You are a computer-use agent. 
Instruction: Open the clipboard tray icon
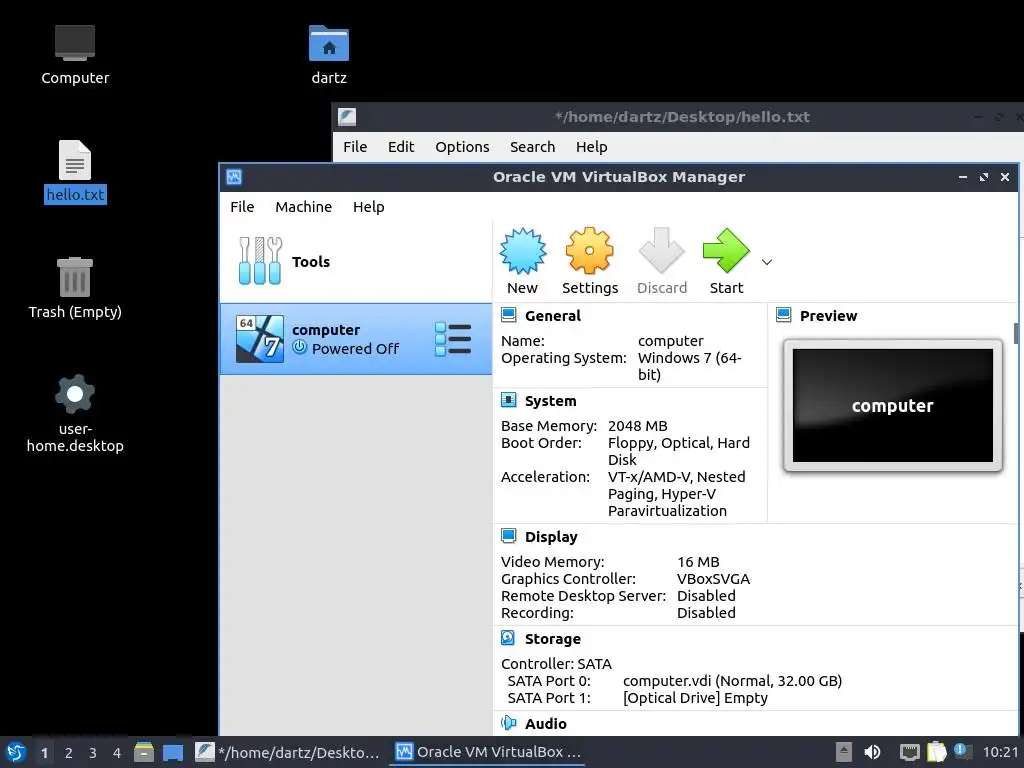pyautogui.click(x=936, y=752)
